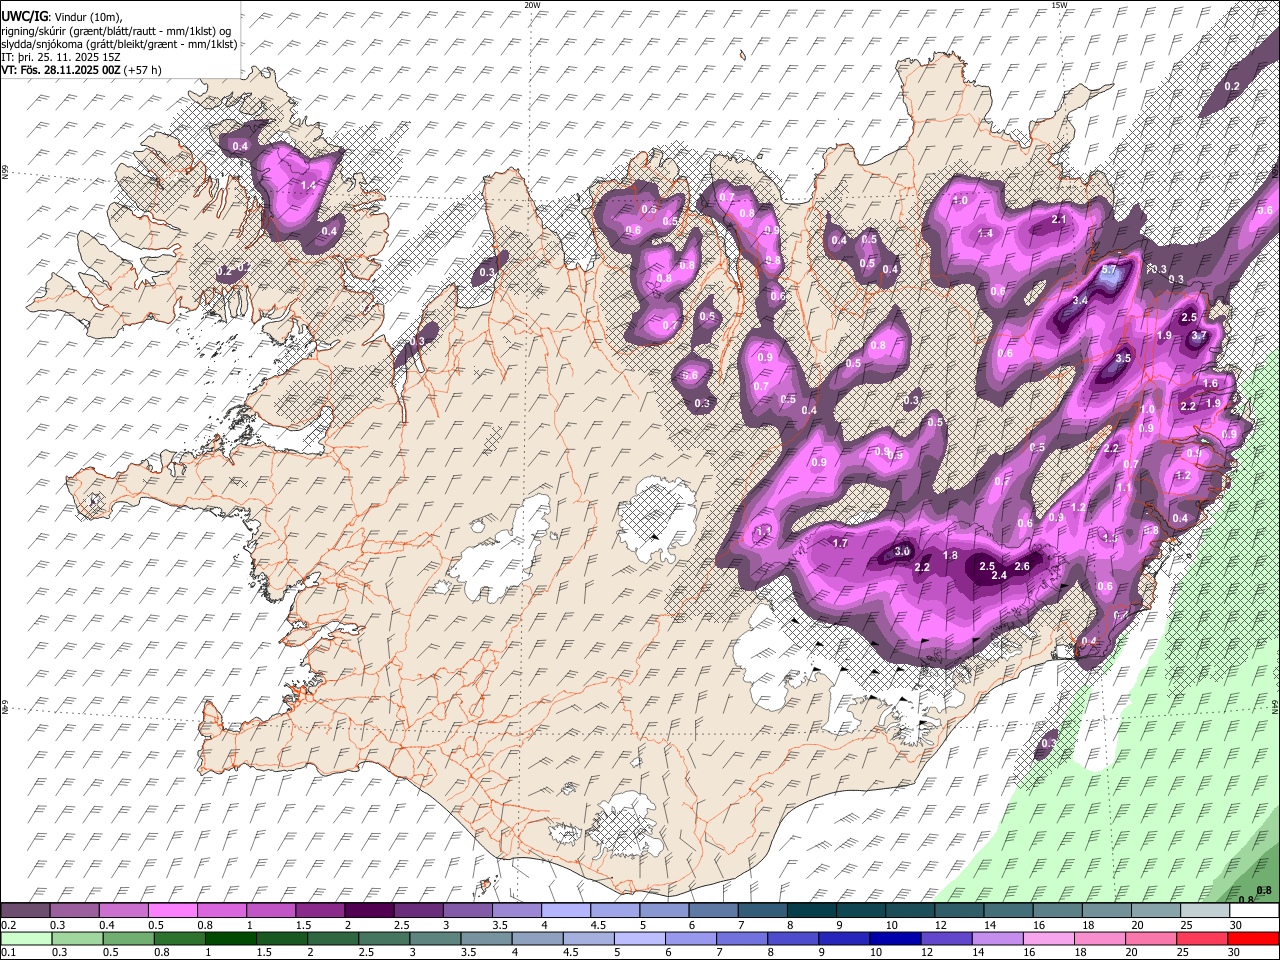Click the 3.0 snowfall value on the map
This screenshot has height=960, width=1280.
[x=902, y=551]
